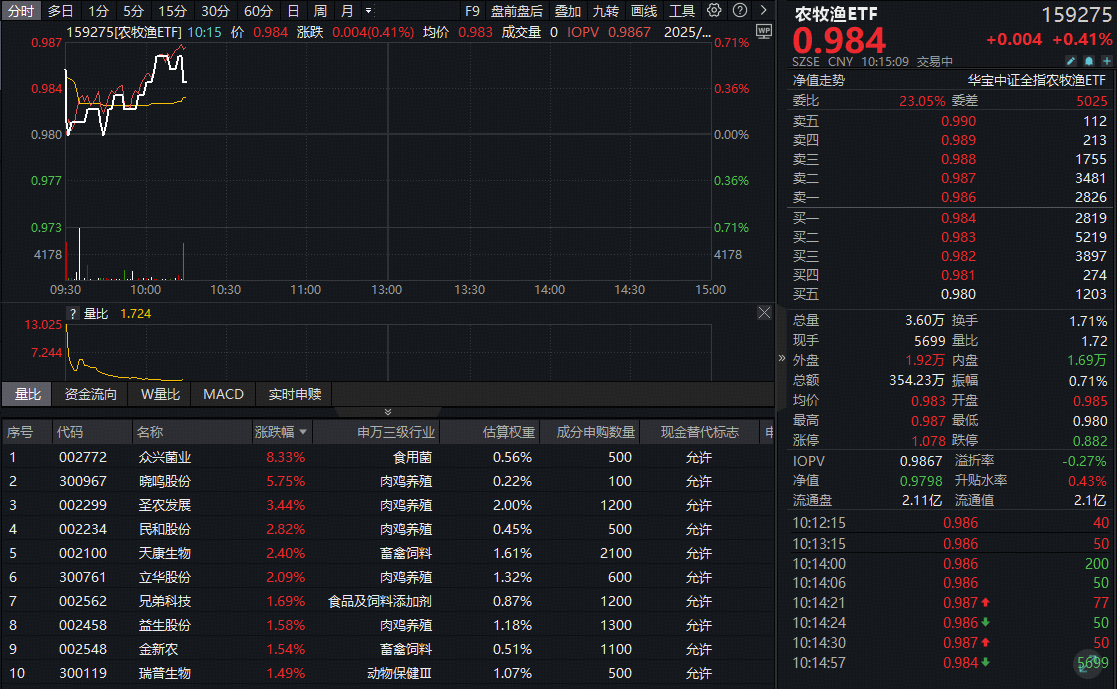Click the bell price-alert icon in the quote panel
Screen dimensions: 1117x689
[1089, 61]
